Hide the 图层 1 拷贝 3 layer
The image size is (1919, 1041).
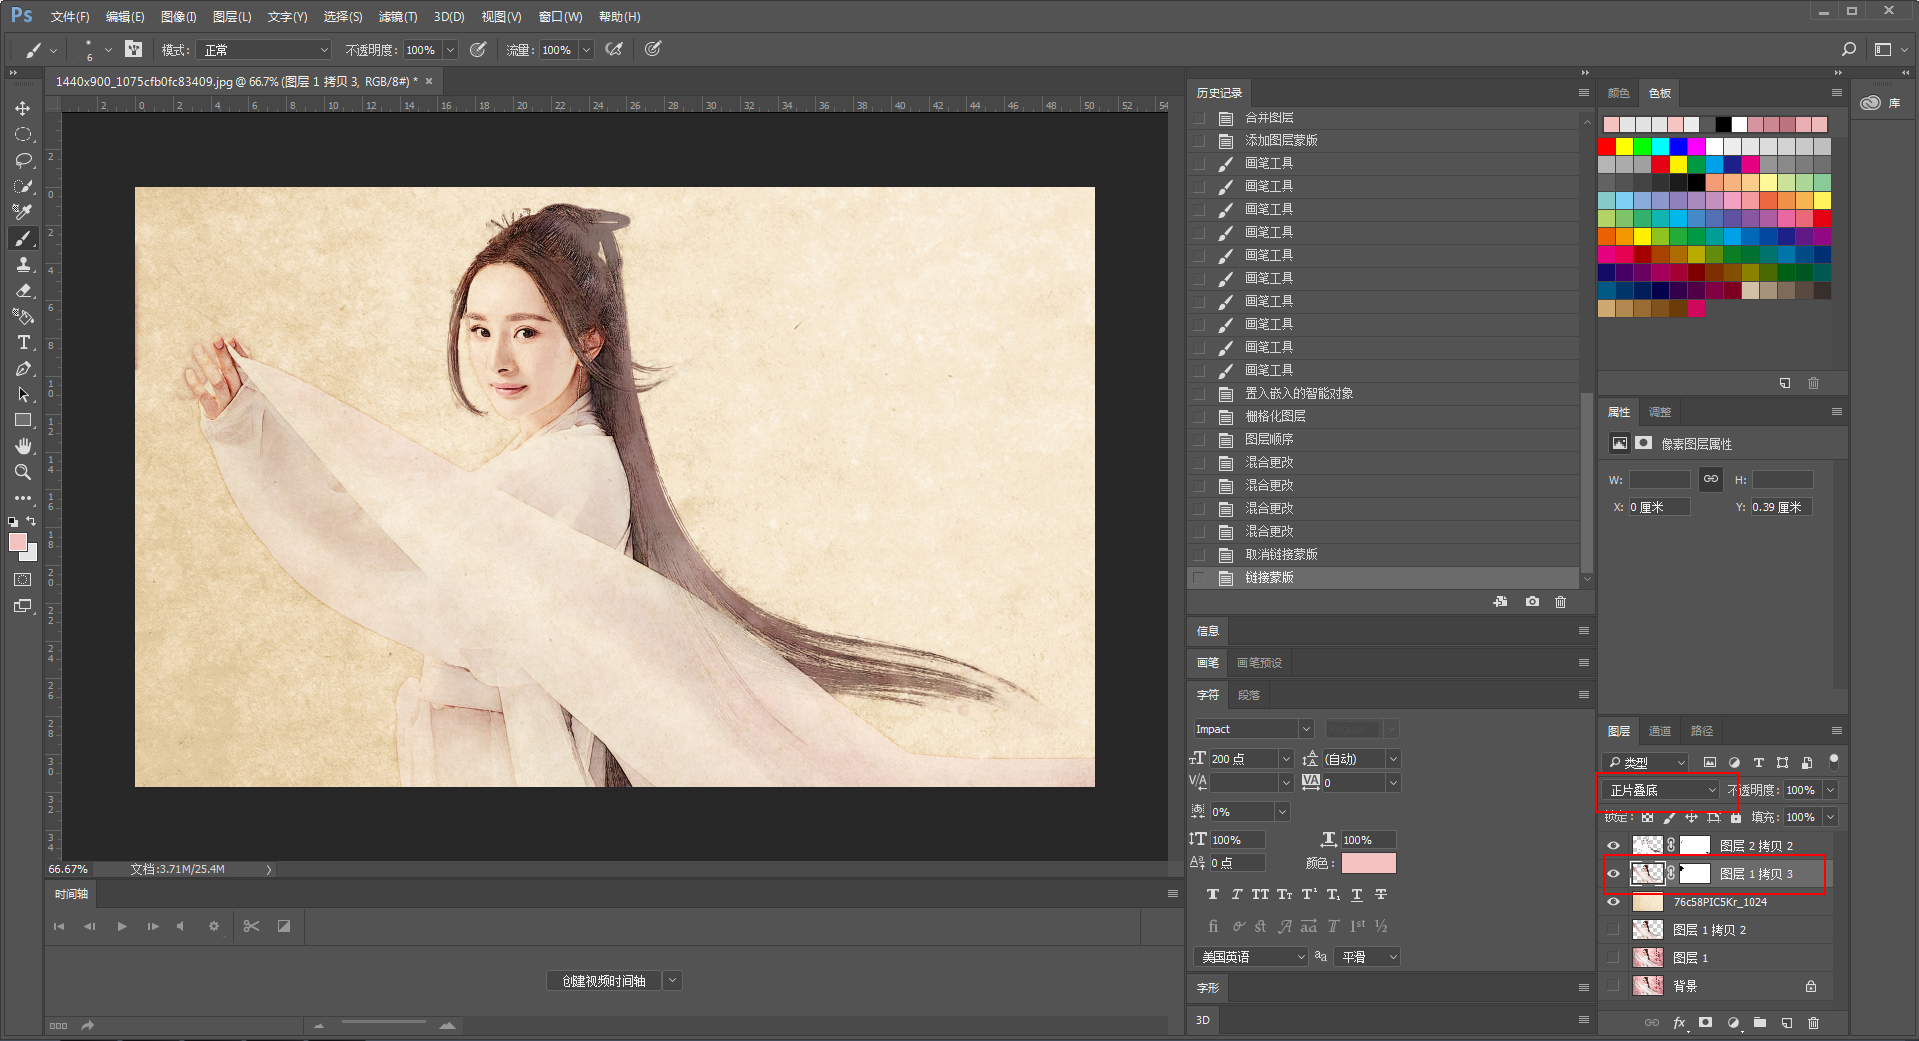point(1613,874)
